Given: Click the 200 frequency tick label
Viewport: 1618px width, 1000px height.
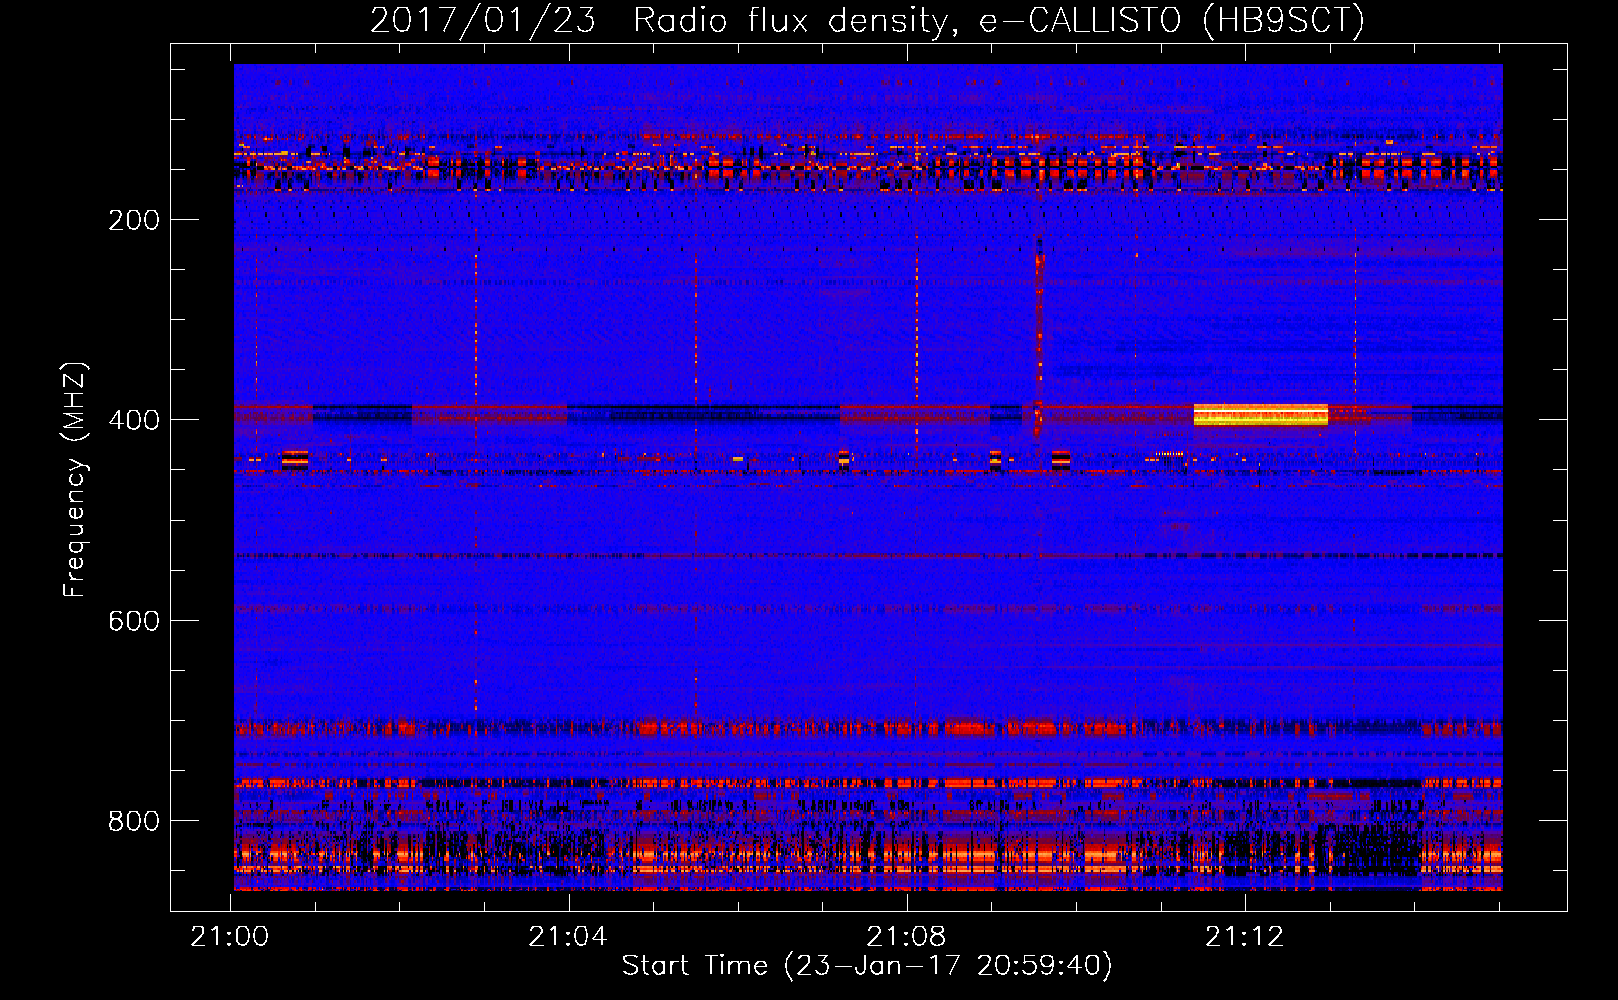Looking at the screenshot, I should click(x=134, y=220).
